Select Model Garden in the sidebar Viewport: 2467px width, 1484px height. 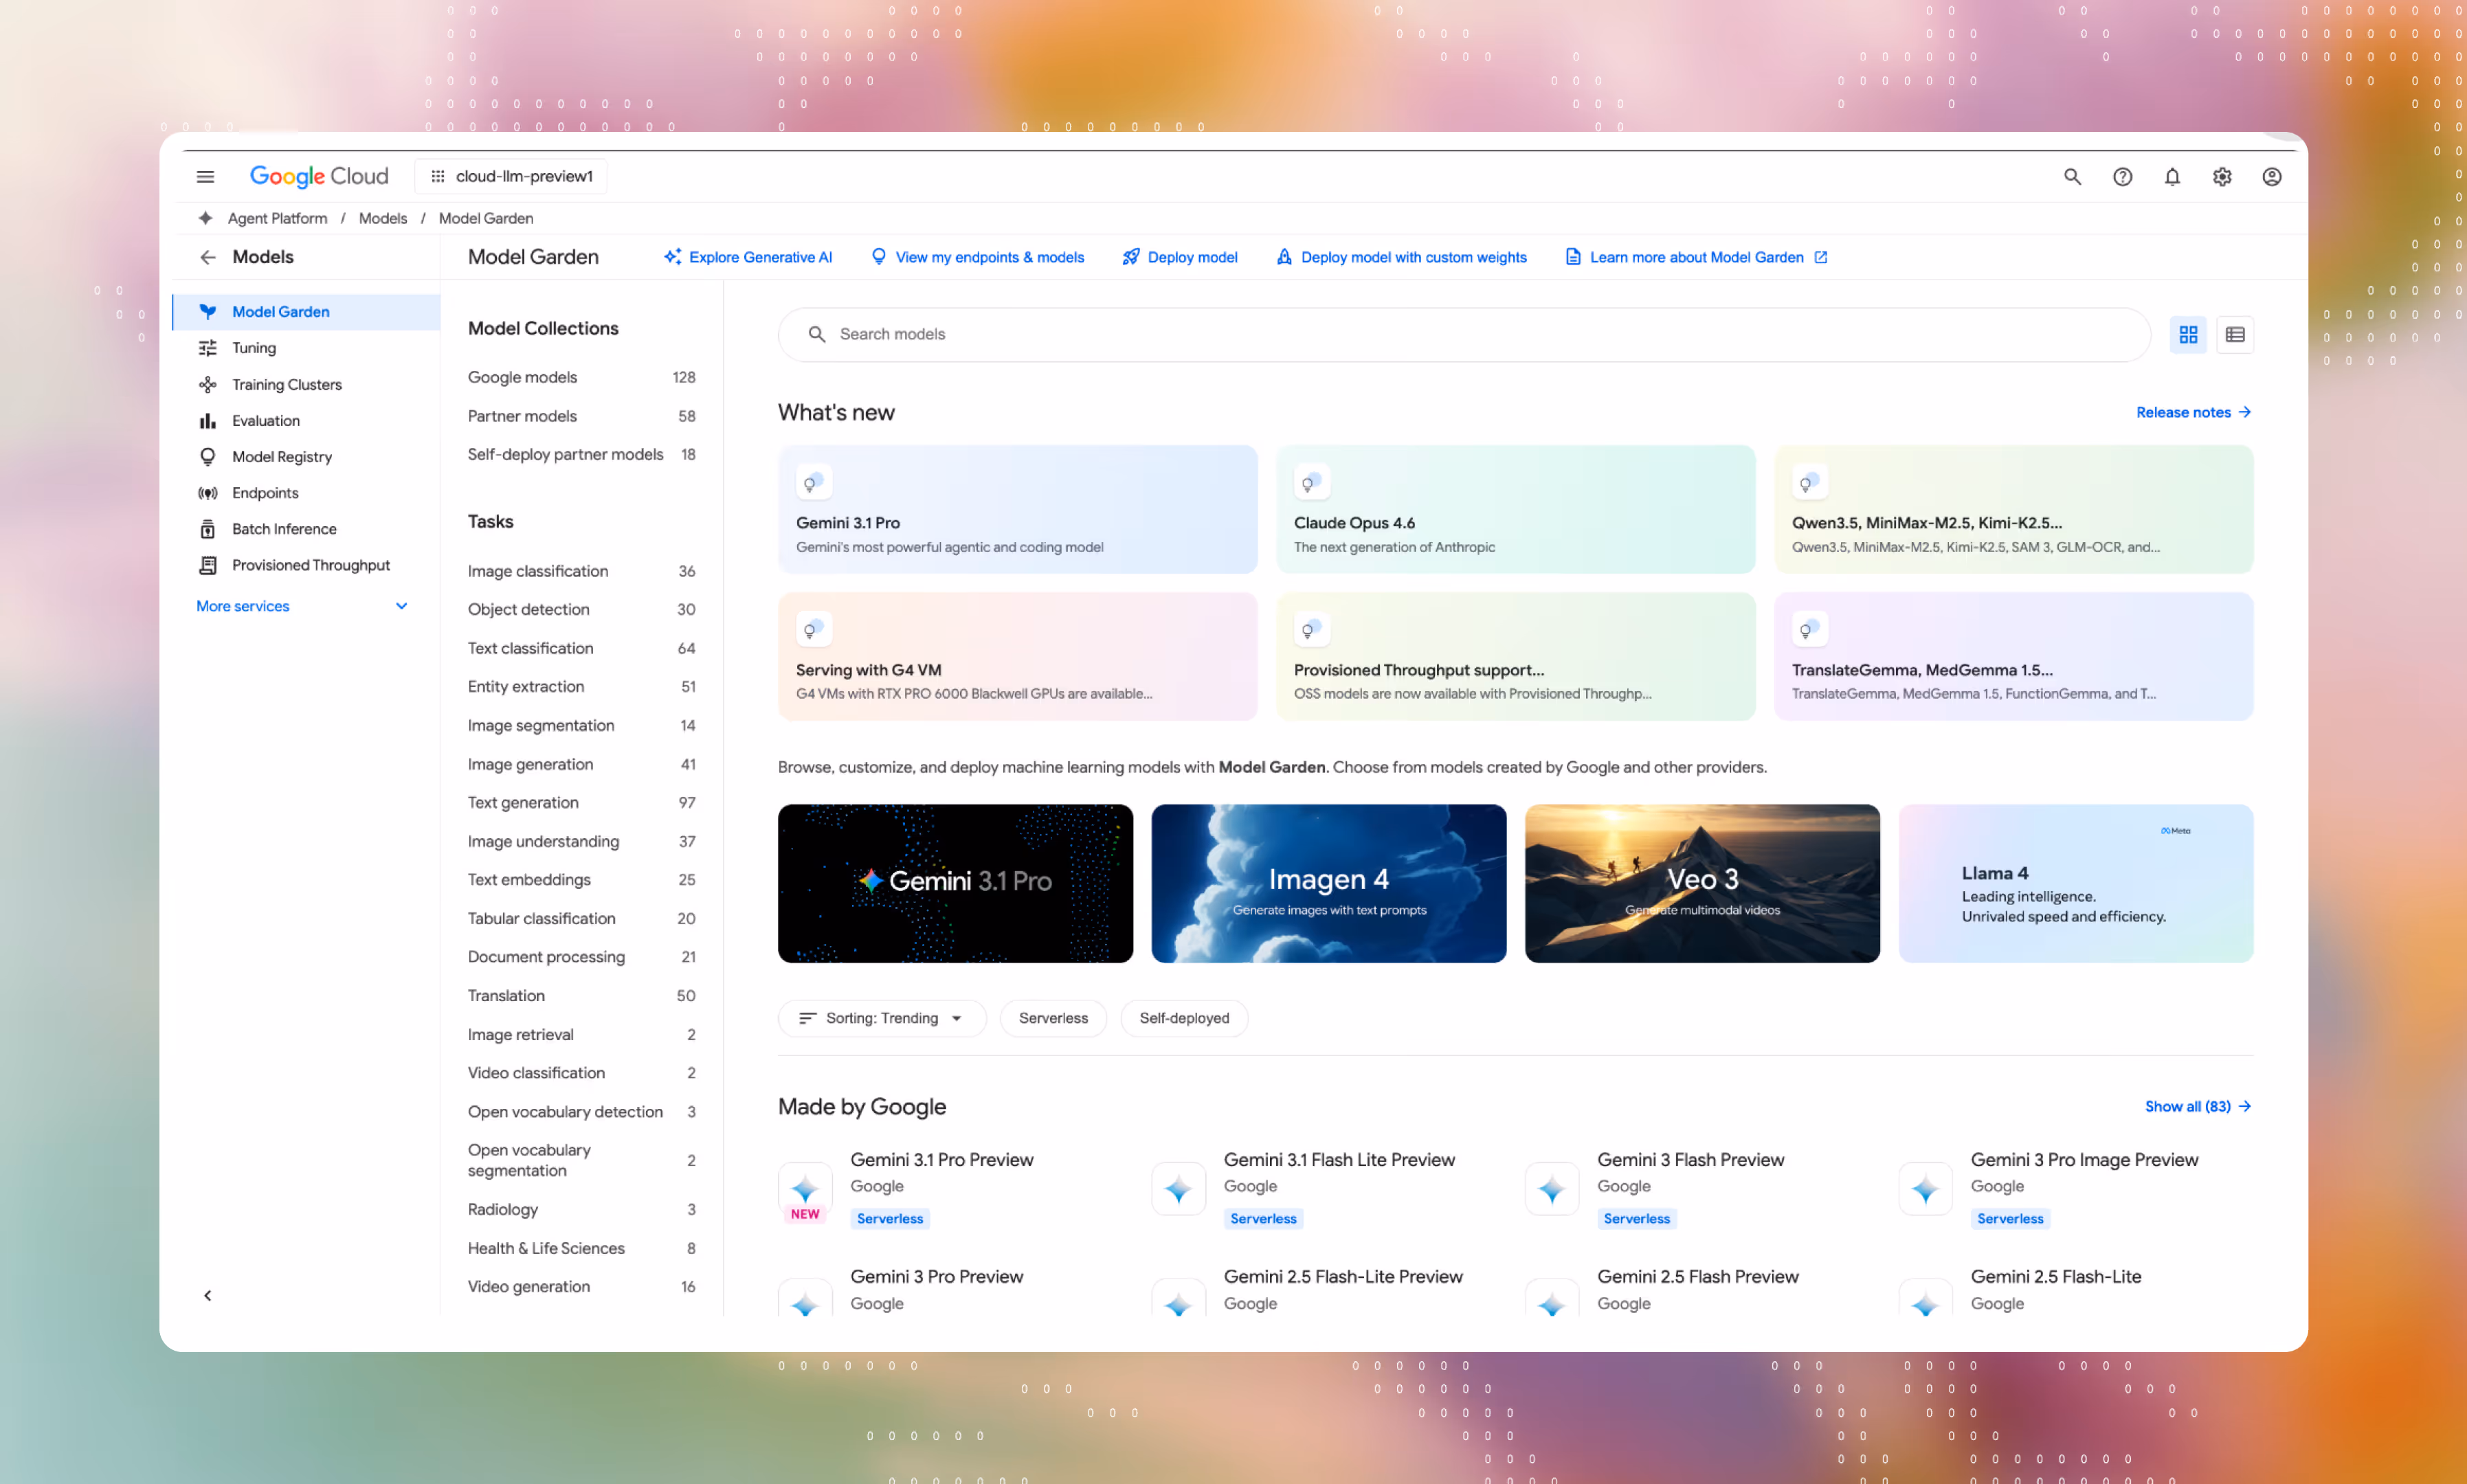(306, 312)
